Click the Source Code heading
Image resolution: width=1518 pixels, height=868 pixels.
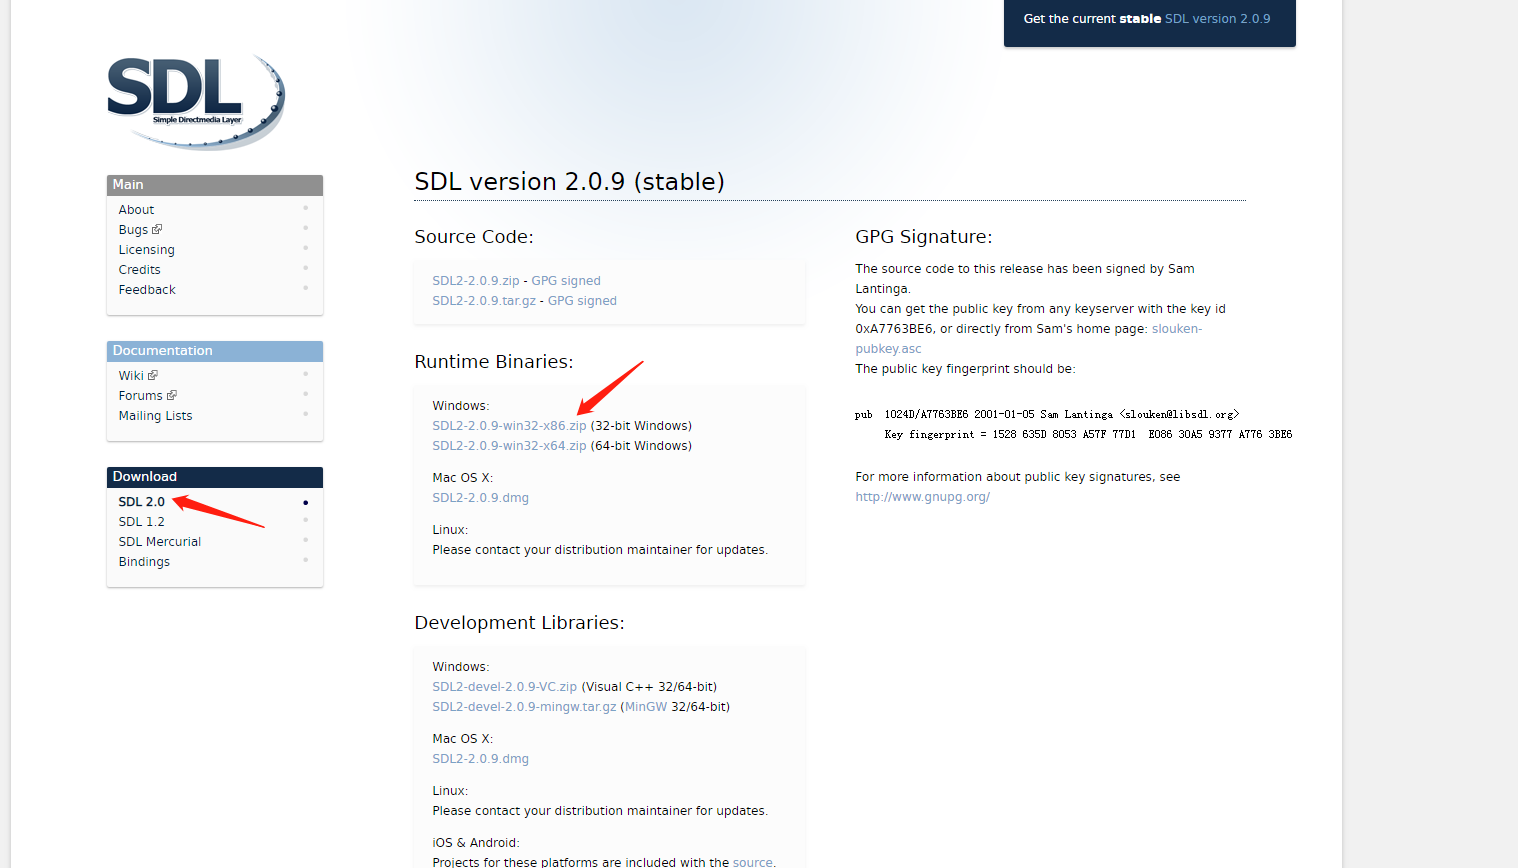(474, 237)
